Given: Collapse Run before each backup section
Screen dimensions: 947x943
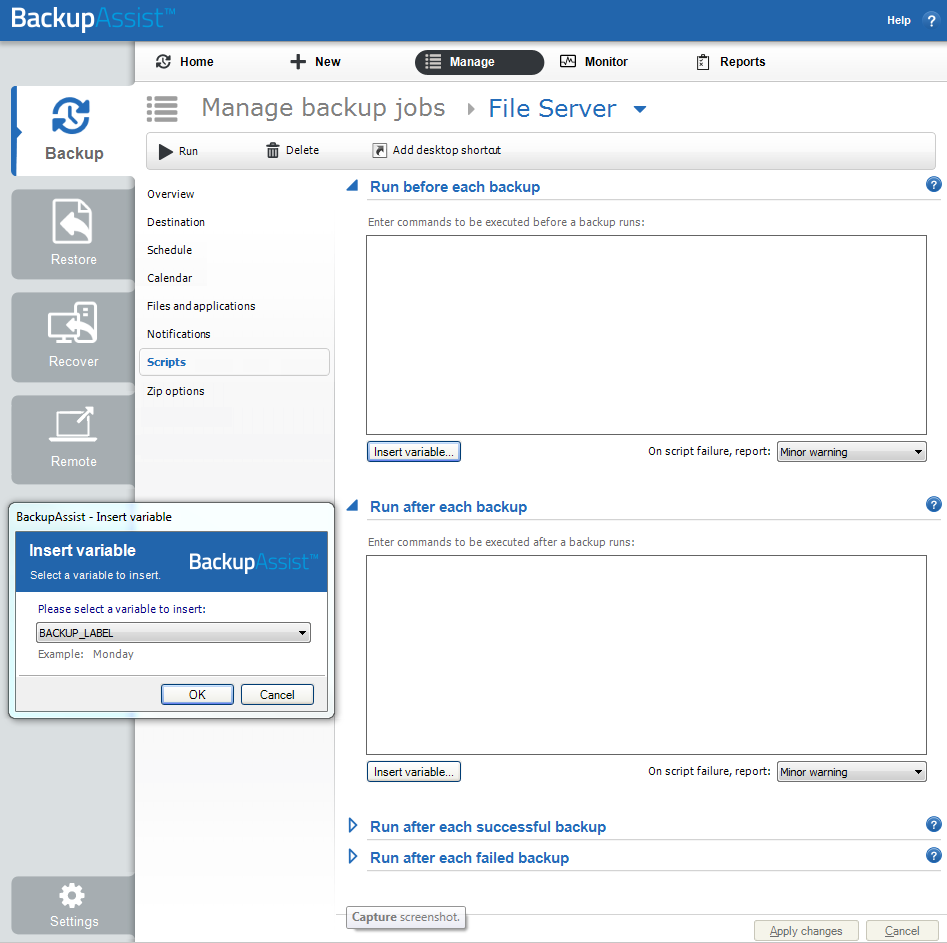Looking at the screenshot, I should coord(353,186).
